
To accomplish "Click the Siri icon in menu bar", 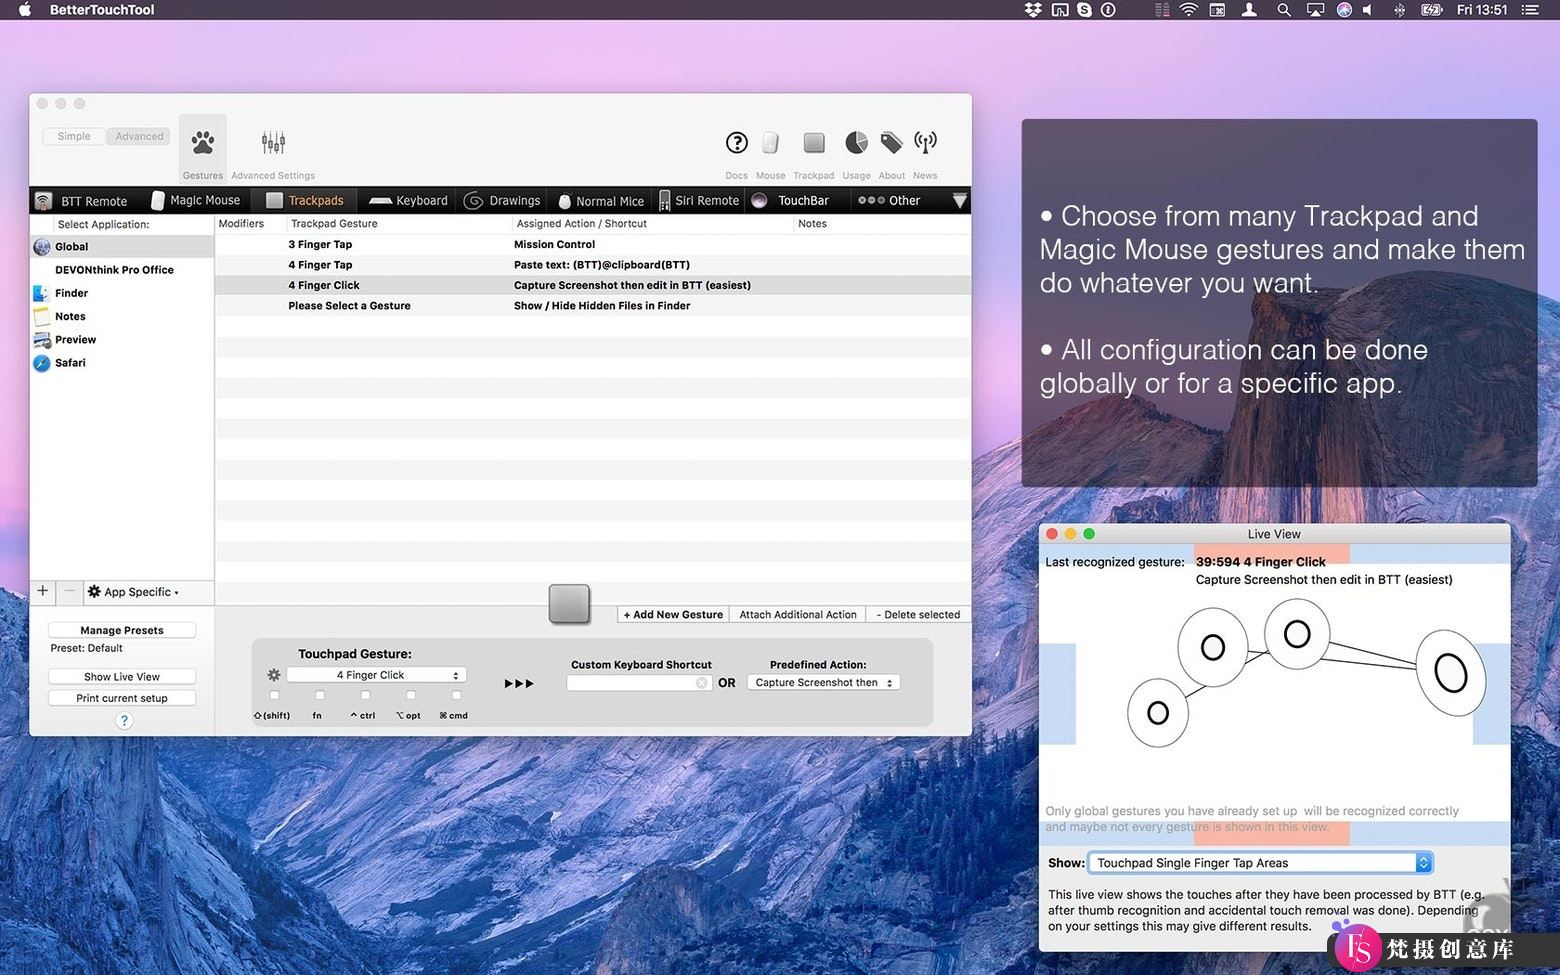I will [1344, 10].
